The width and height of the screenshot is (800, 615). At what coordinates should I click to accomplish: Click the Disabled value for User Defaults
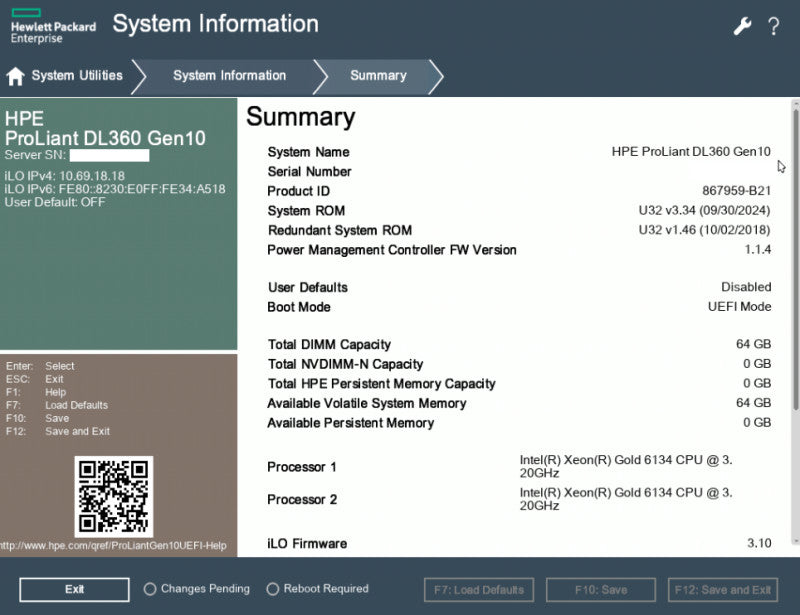(746, 287)
